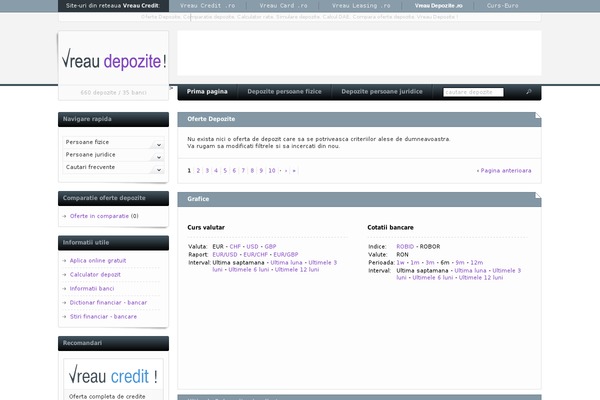
Task: Choose Ultimele 12 luni under Curs valutar
Action: [297, 269]
